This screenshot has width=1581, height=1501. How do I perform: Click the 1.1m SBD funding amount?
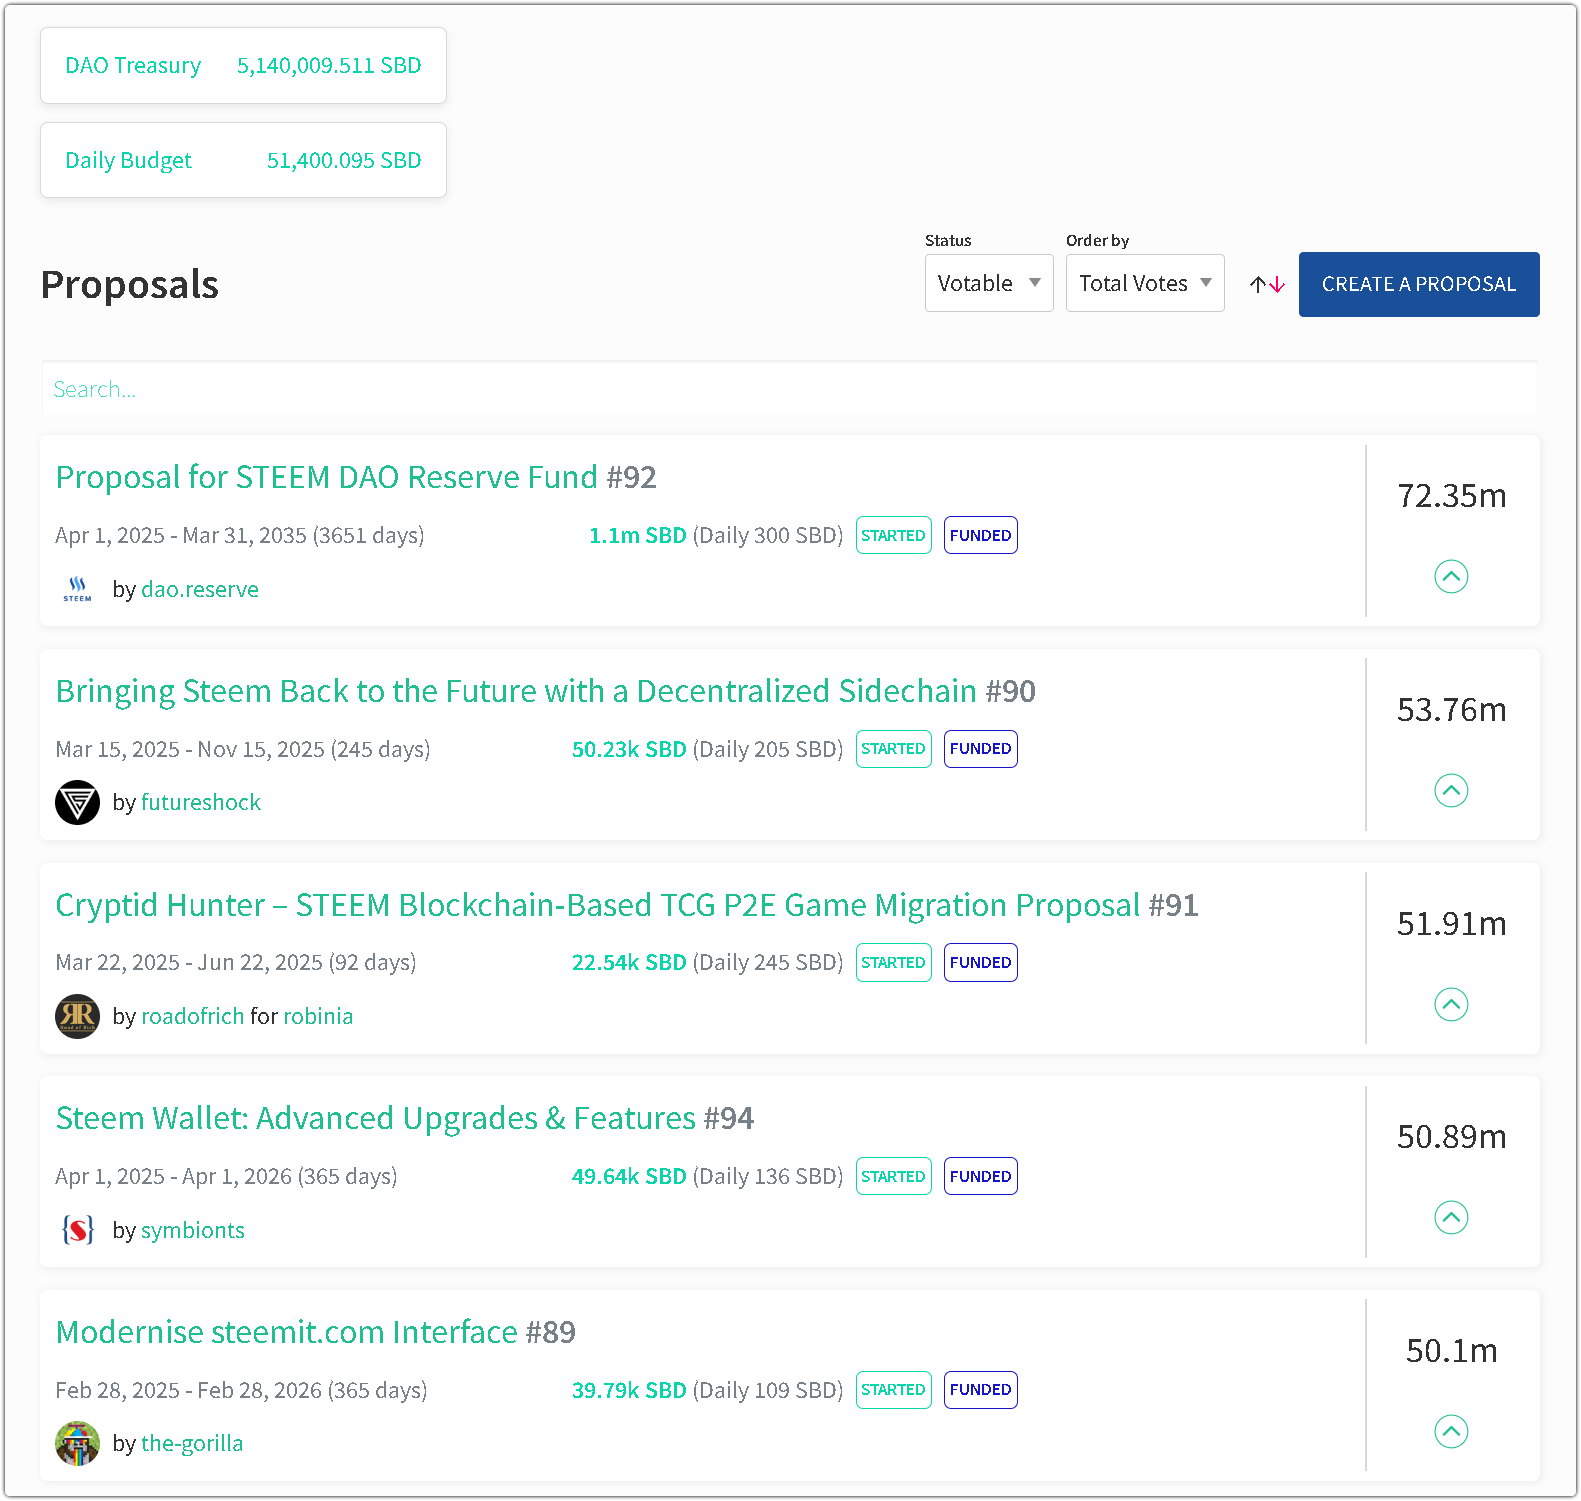pyautogui.click(x=638, y=535)
